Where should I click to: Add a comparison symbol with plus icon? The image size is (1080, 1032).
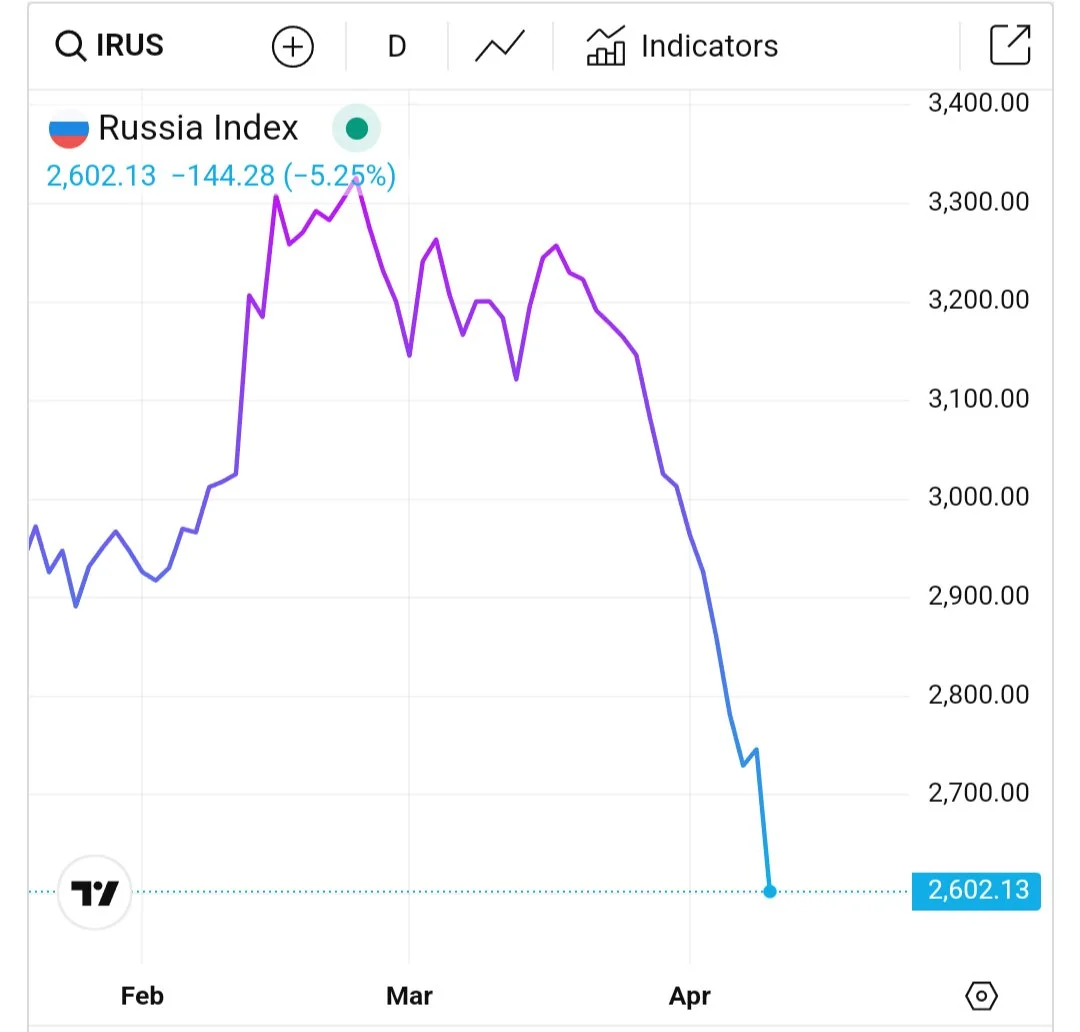(293, 47)
